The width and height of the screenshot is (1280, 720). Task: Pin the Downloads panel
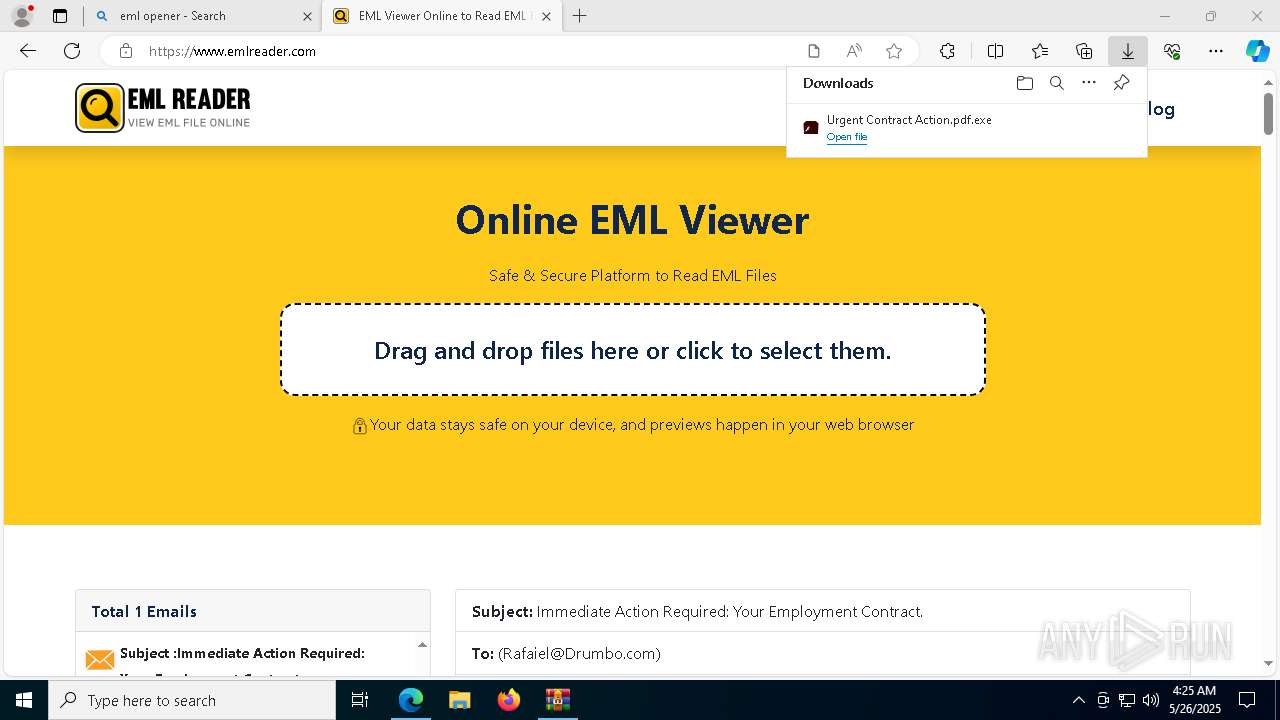coord(1121,83)
